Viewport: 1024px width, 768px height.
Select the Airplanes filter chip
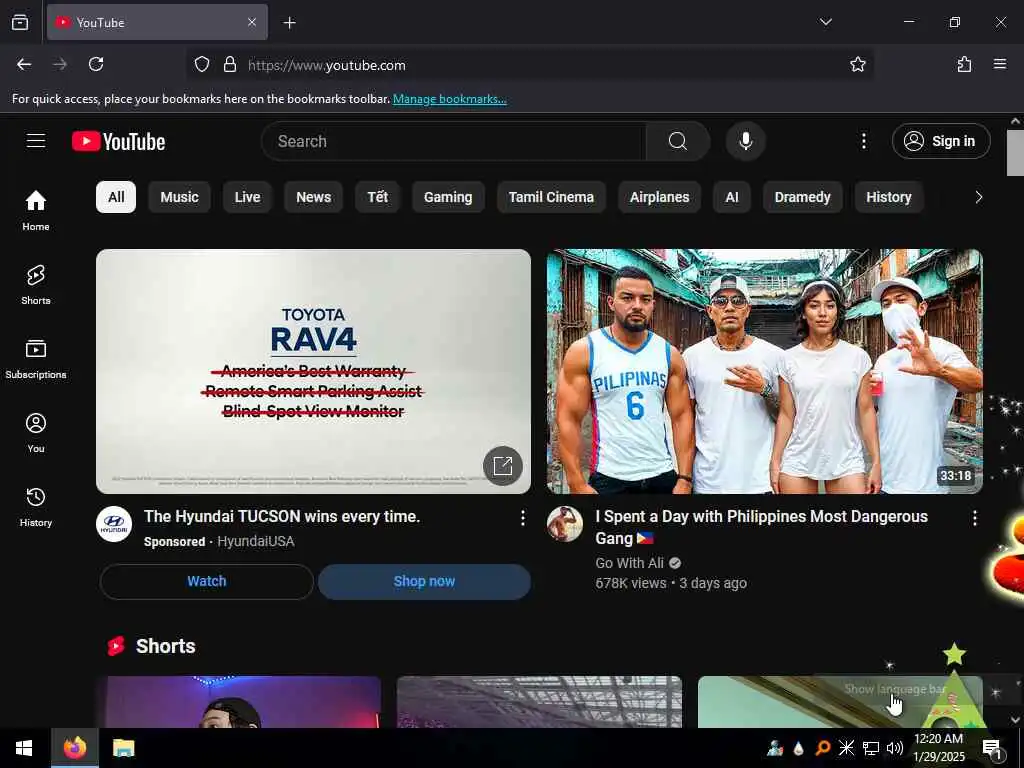pos(660,197)
